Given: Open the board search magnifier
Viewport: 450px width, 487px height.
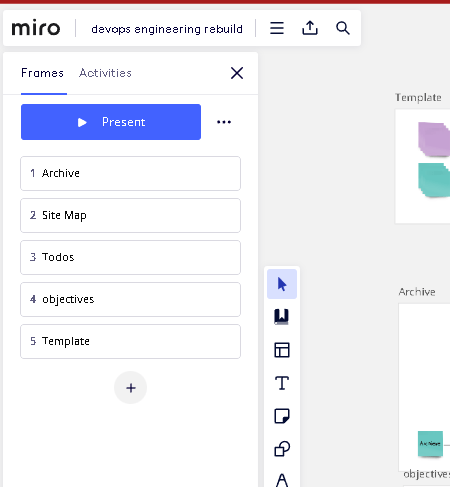Looking at the screenshot, I should (x=343, y=28).
